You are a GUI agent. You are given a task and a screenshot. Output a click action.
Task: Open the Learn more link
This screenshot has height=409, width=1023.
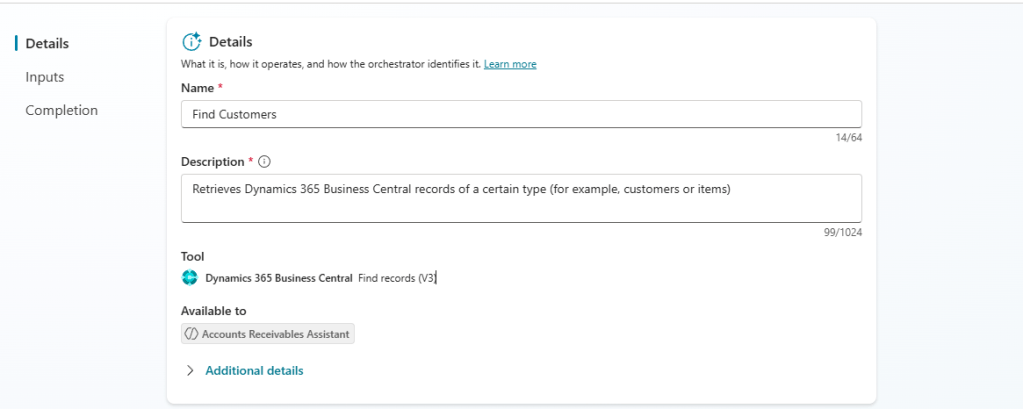coord(510,64)
